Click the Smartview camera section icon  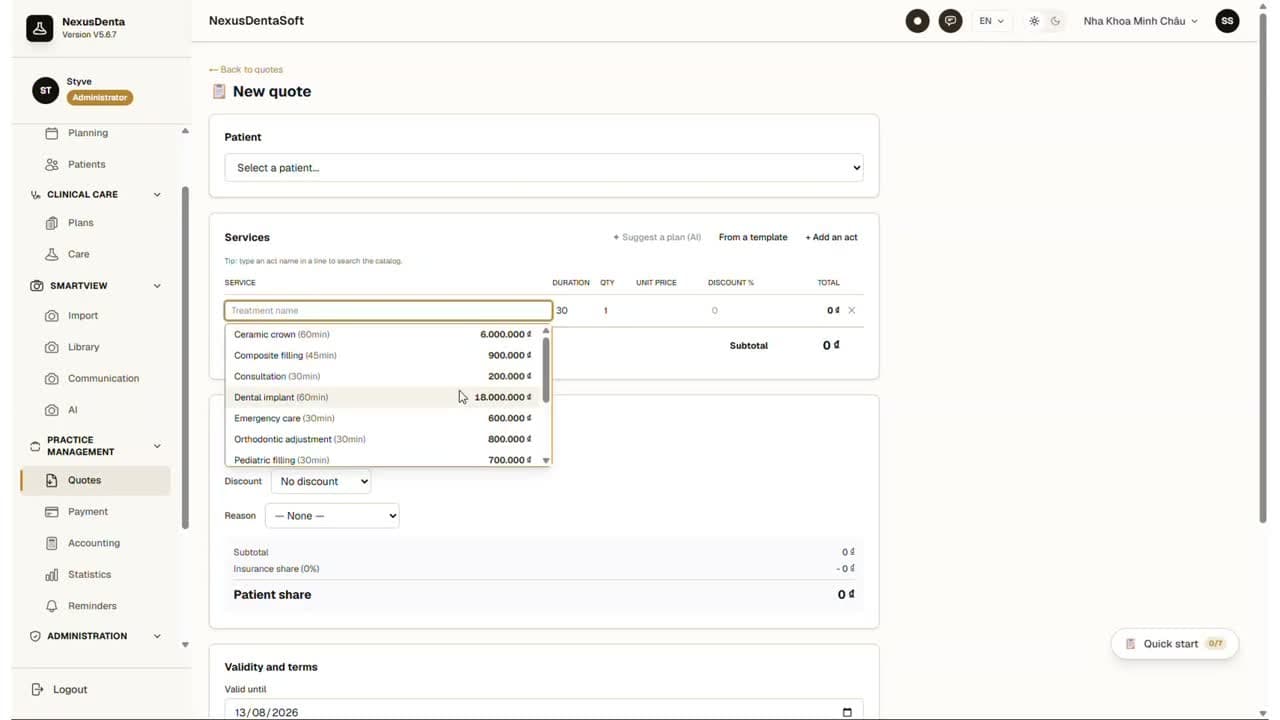click(37, 286)
